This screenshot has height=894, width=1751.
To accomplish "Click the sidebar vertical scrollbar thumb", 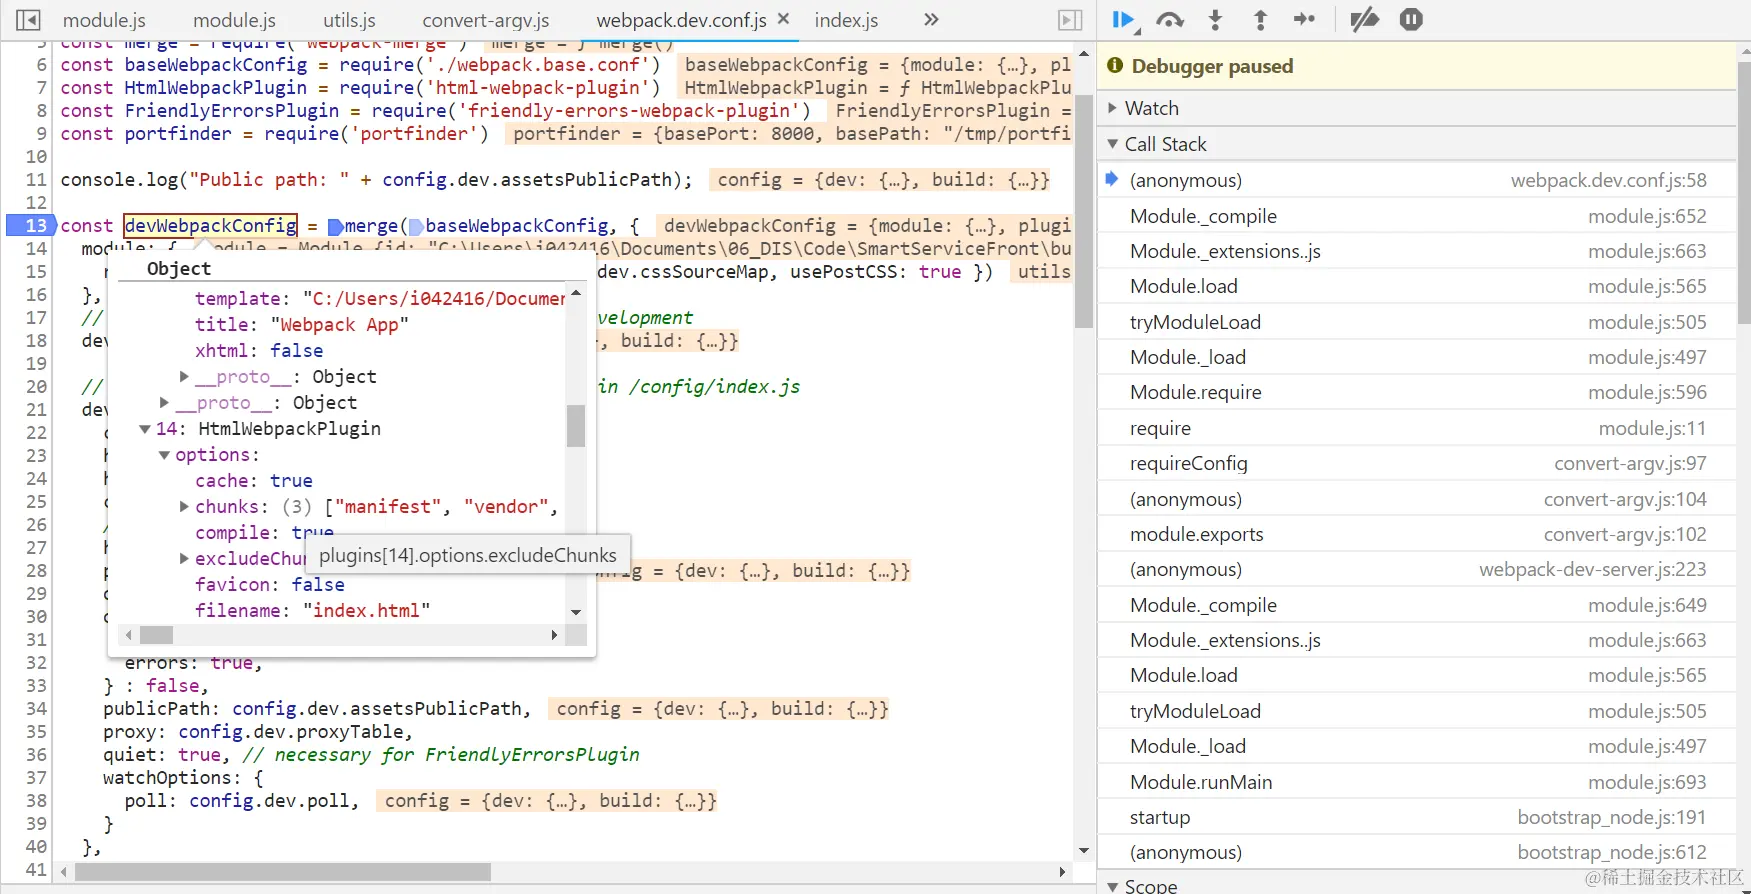I will tap(1744, 192).
